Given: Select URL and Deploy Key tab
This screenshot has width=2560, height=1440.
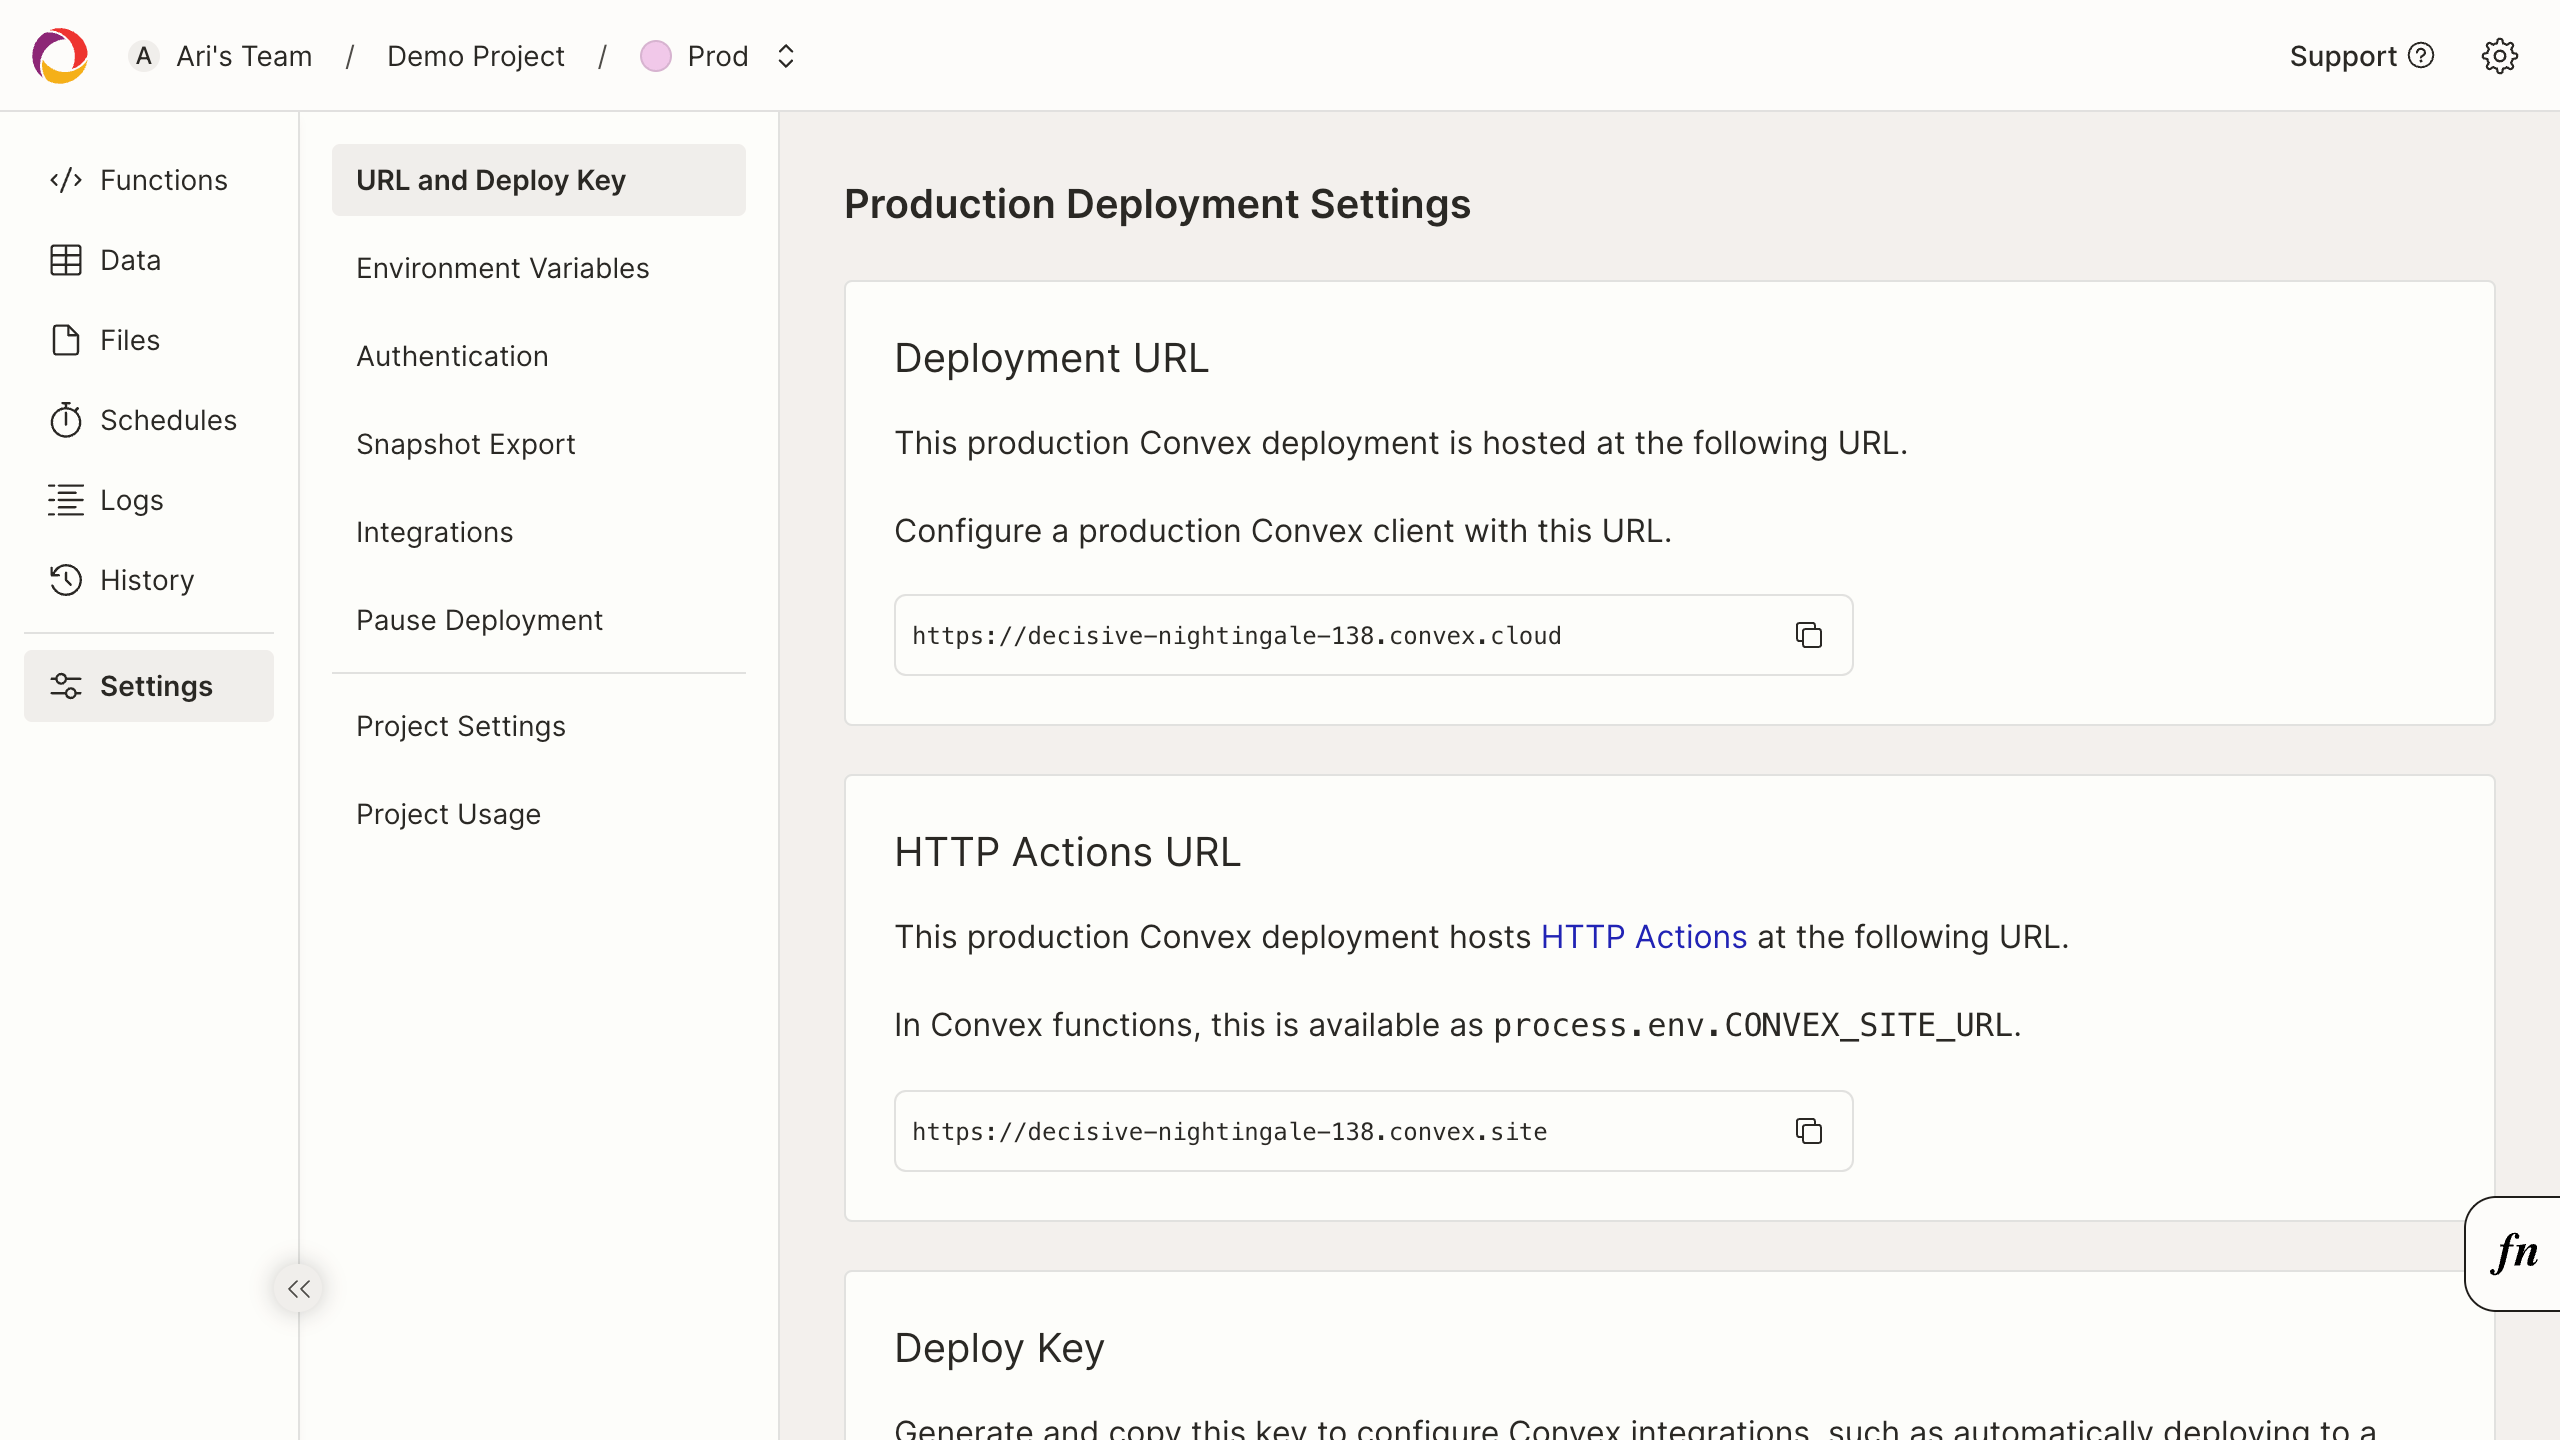Looking at the screenshot, I should pyautogui.click(x=539, y=180).
